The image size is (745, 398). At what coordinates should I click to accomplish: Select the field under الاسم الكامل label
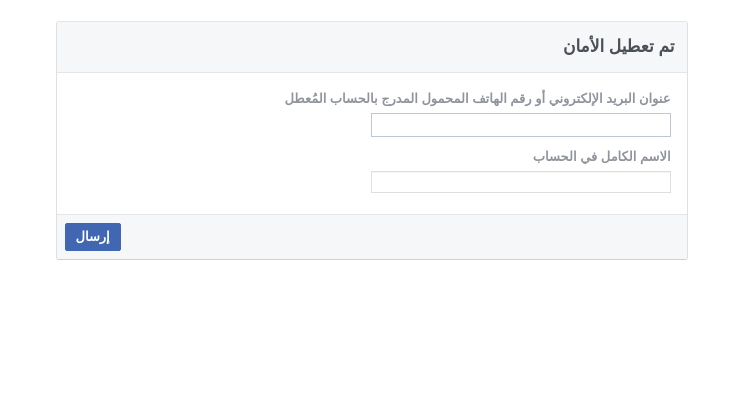coord(521,182)
